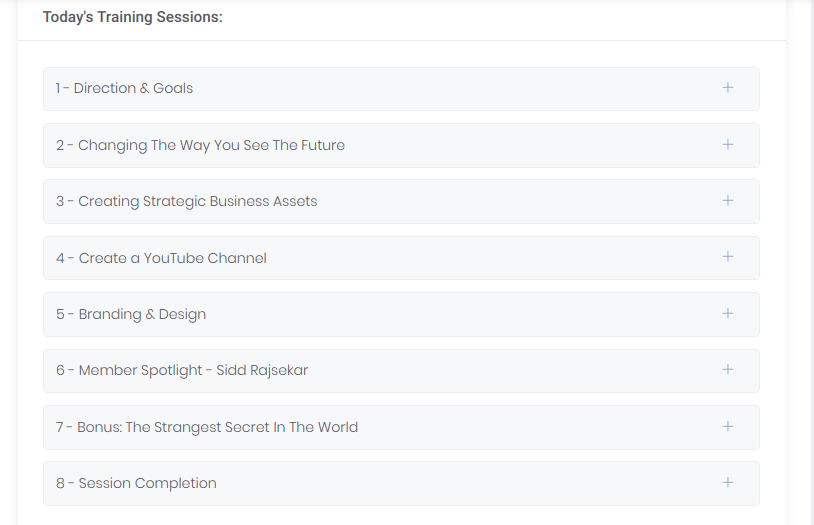
Task: Click plus icon beside Changing The Way You See
Action: click(728, 144)
